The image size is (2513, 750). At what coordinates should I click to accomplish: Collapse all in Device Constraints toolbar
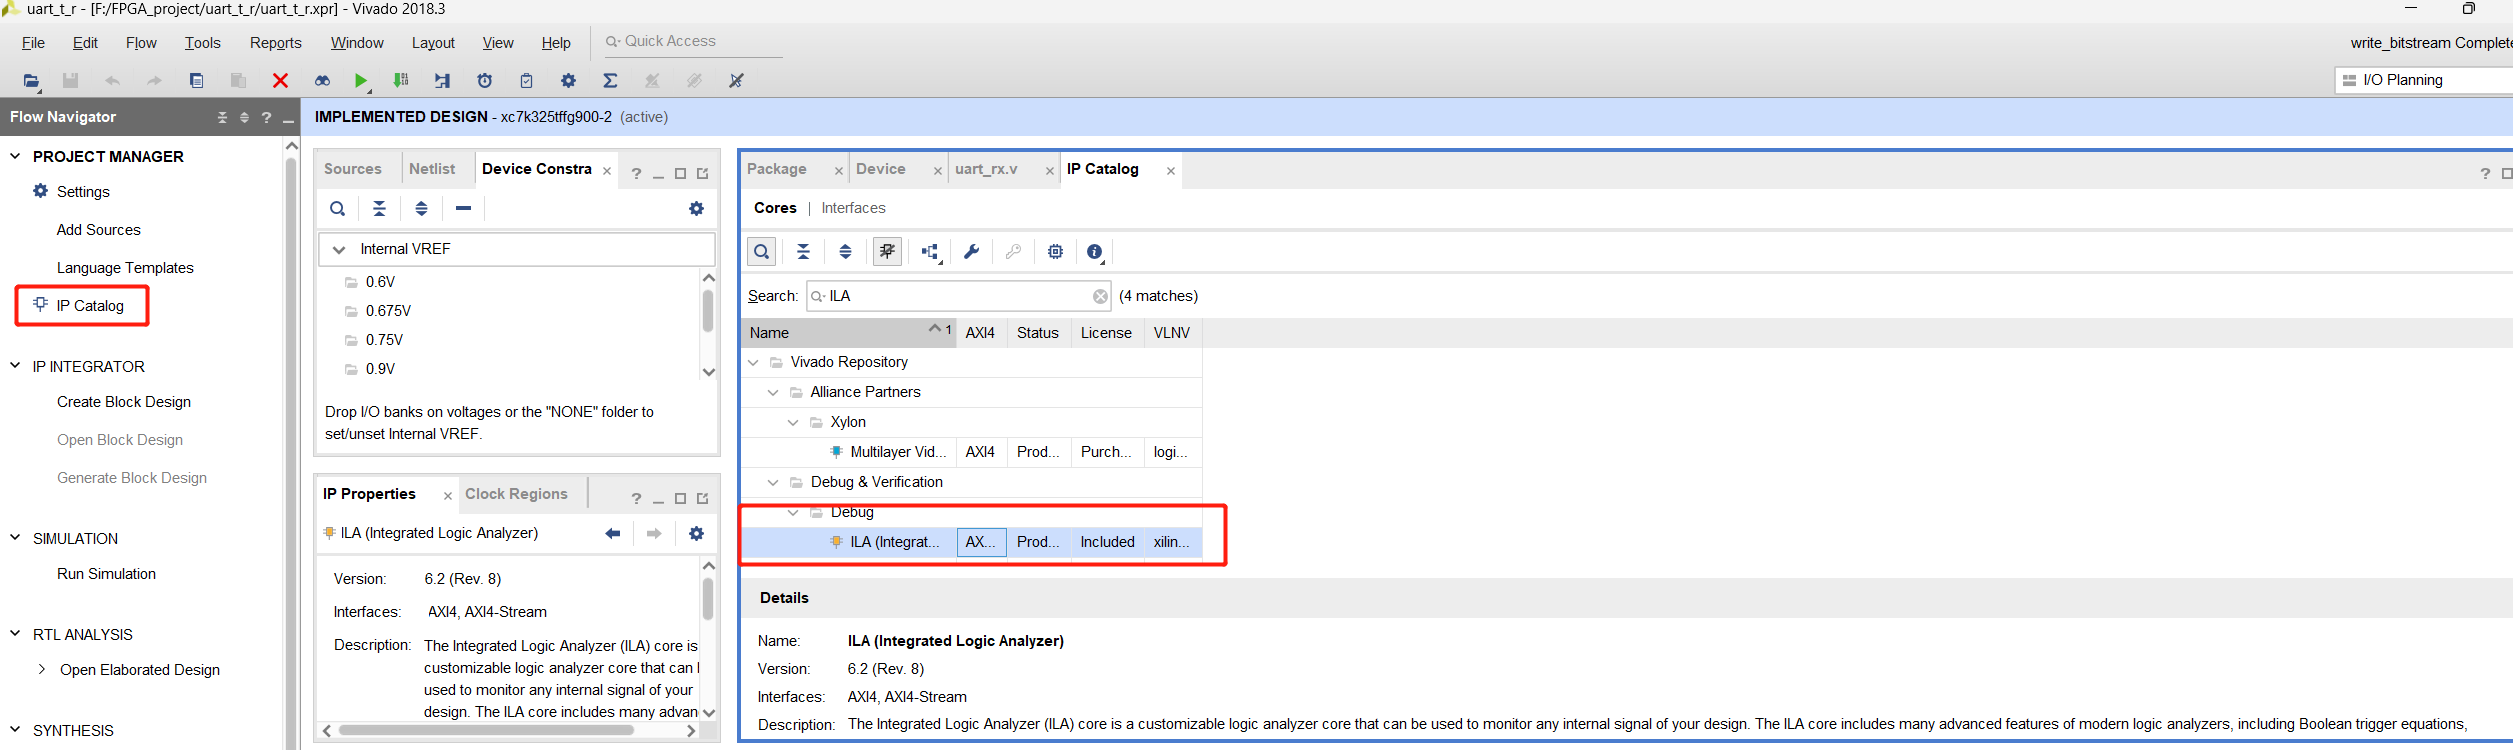[379, 209]
